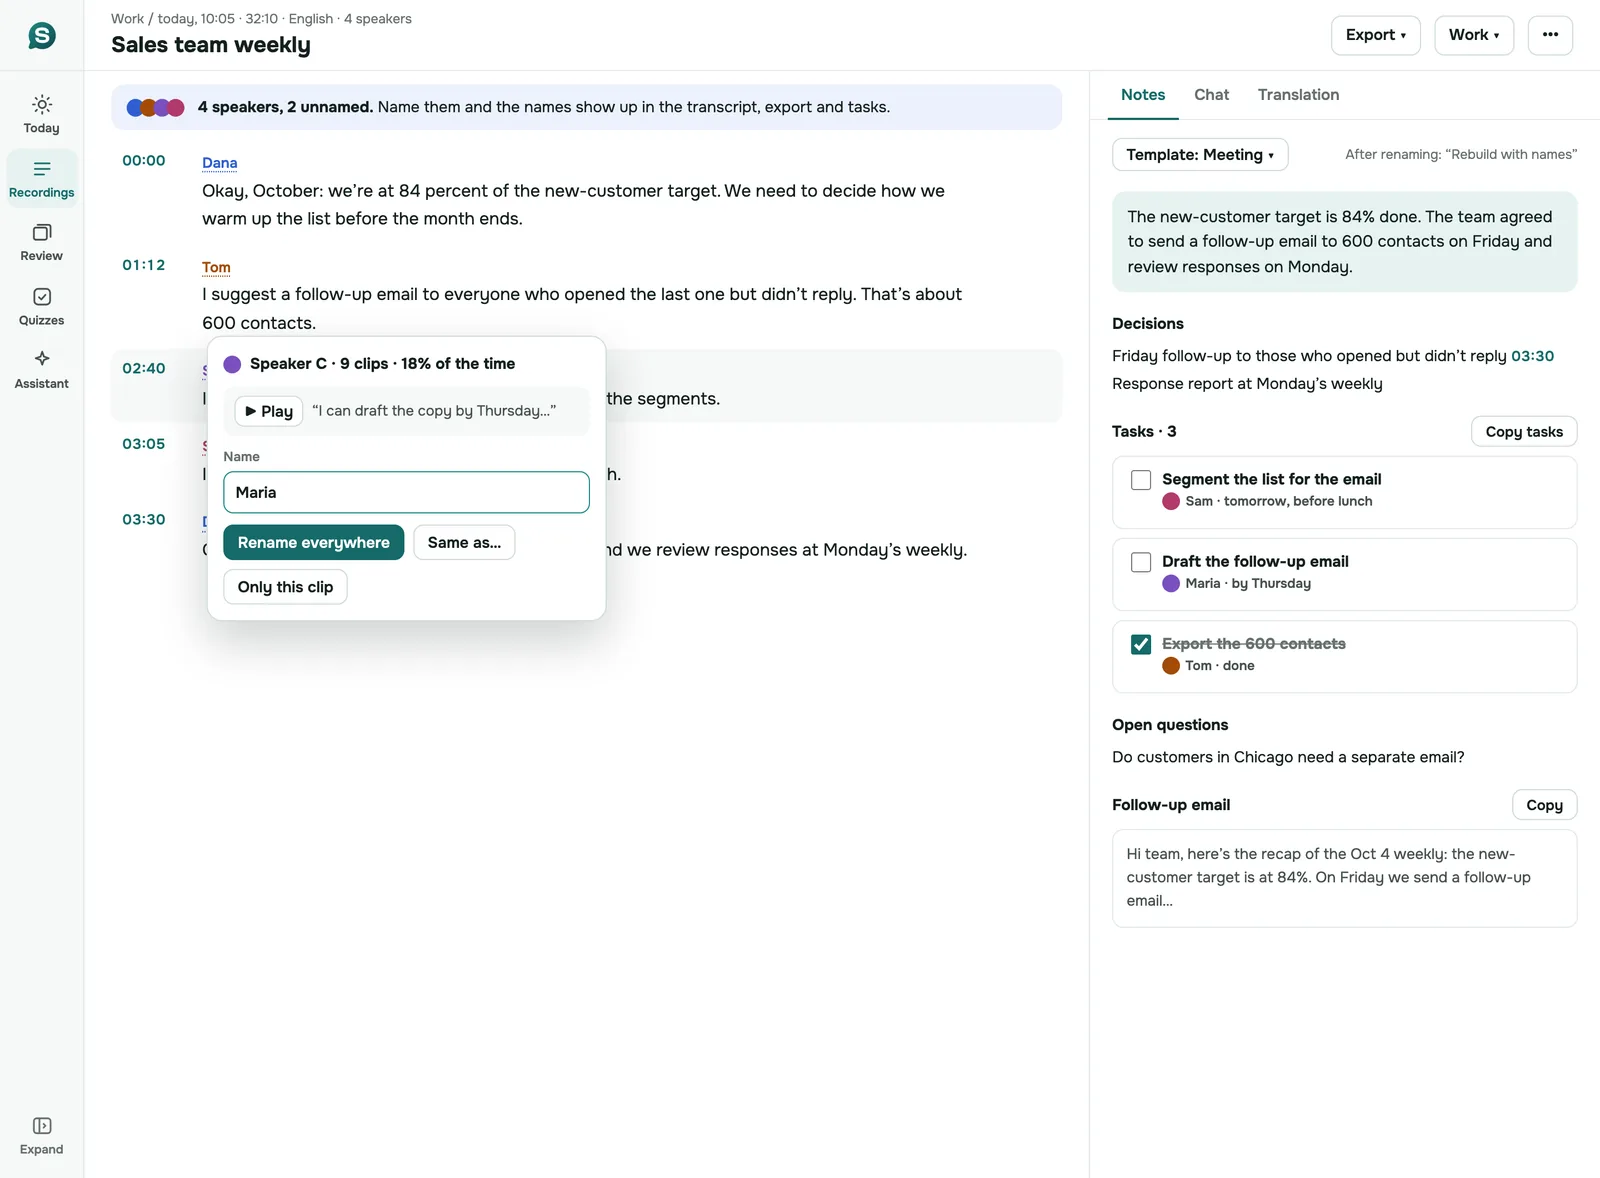Jump to transcript timestamp 03:30 on left
Screen dimensions: 1600x1178
click(144, 520)
